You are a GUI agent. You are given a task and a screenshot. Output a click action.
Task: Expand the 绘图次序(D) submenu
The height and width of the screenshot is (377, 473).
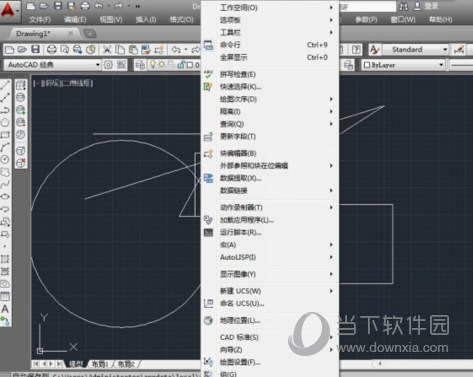[x=270, y=99]
